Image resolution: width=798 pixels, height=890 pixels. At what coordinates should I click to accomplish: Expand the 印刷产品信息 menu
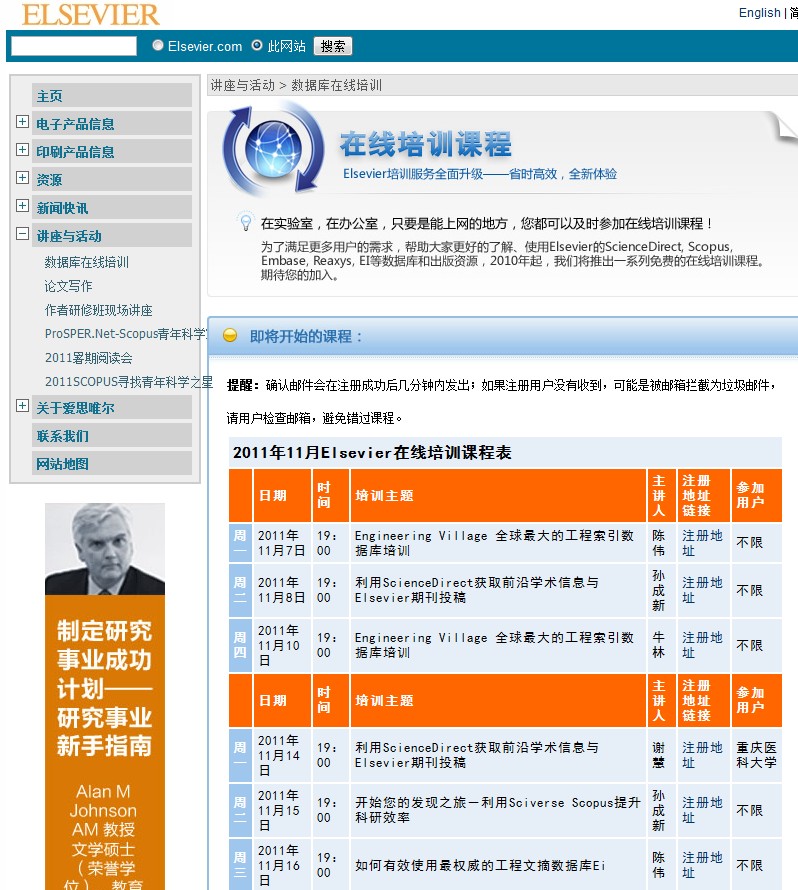[22, 149]
